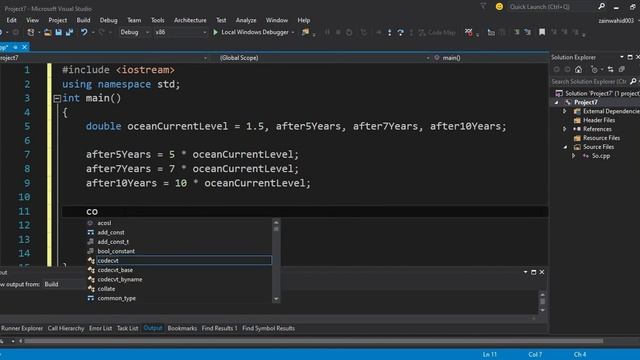Click the Sync with Active Document icon
640x360 pixels.
coord(610,70)
